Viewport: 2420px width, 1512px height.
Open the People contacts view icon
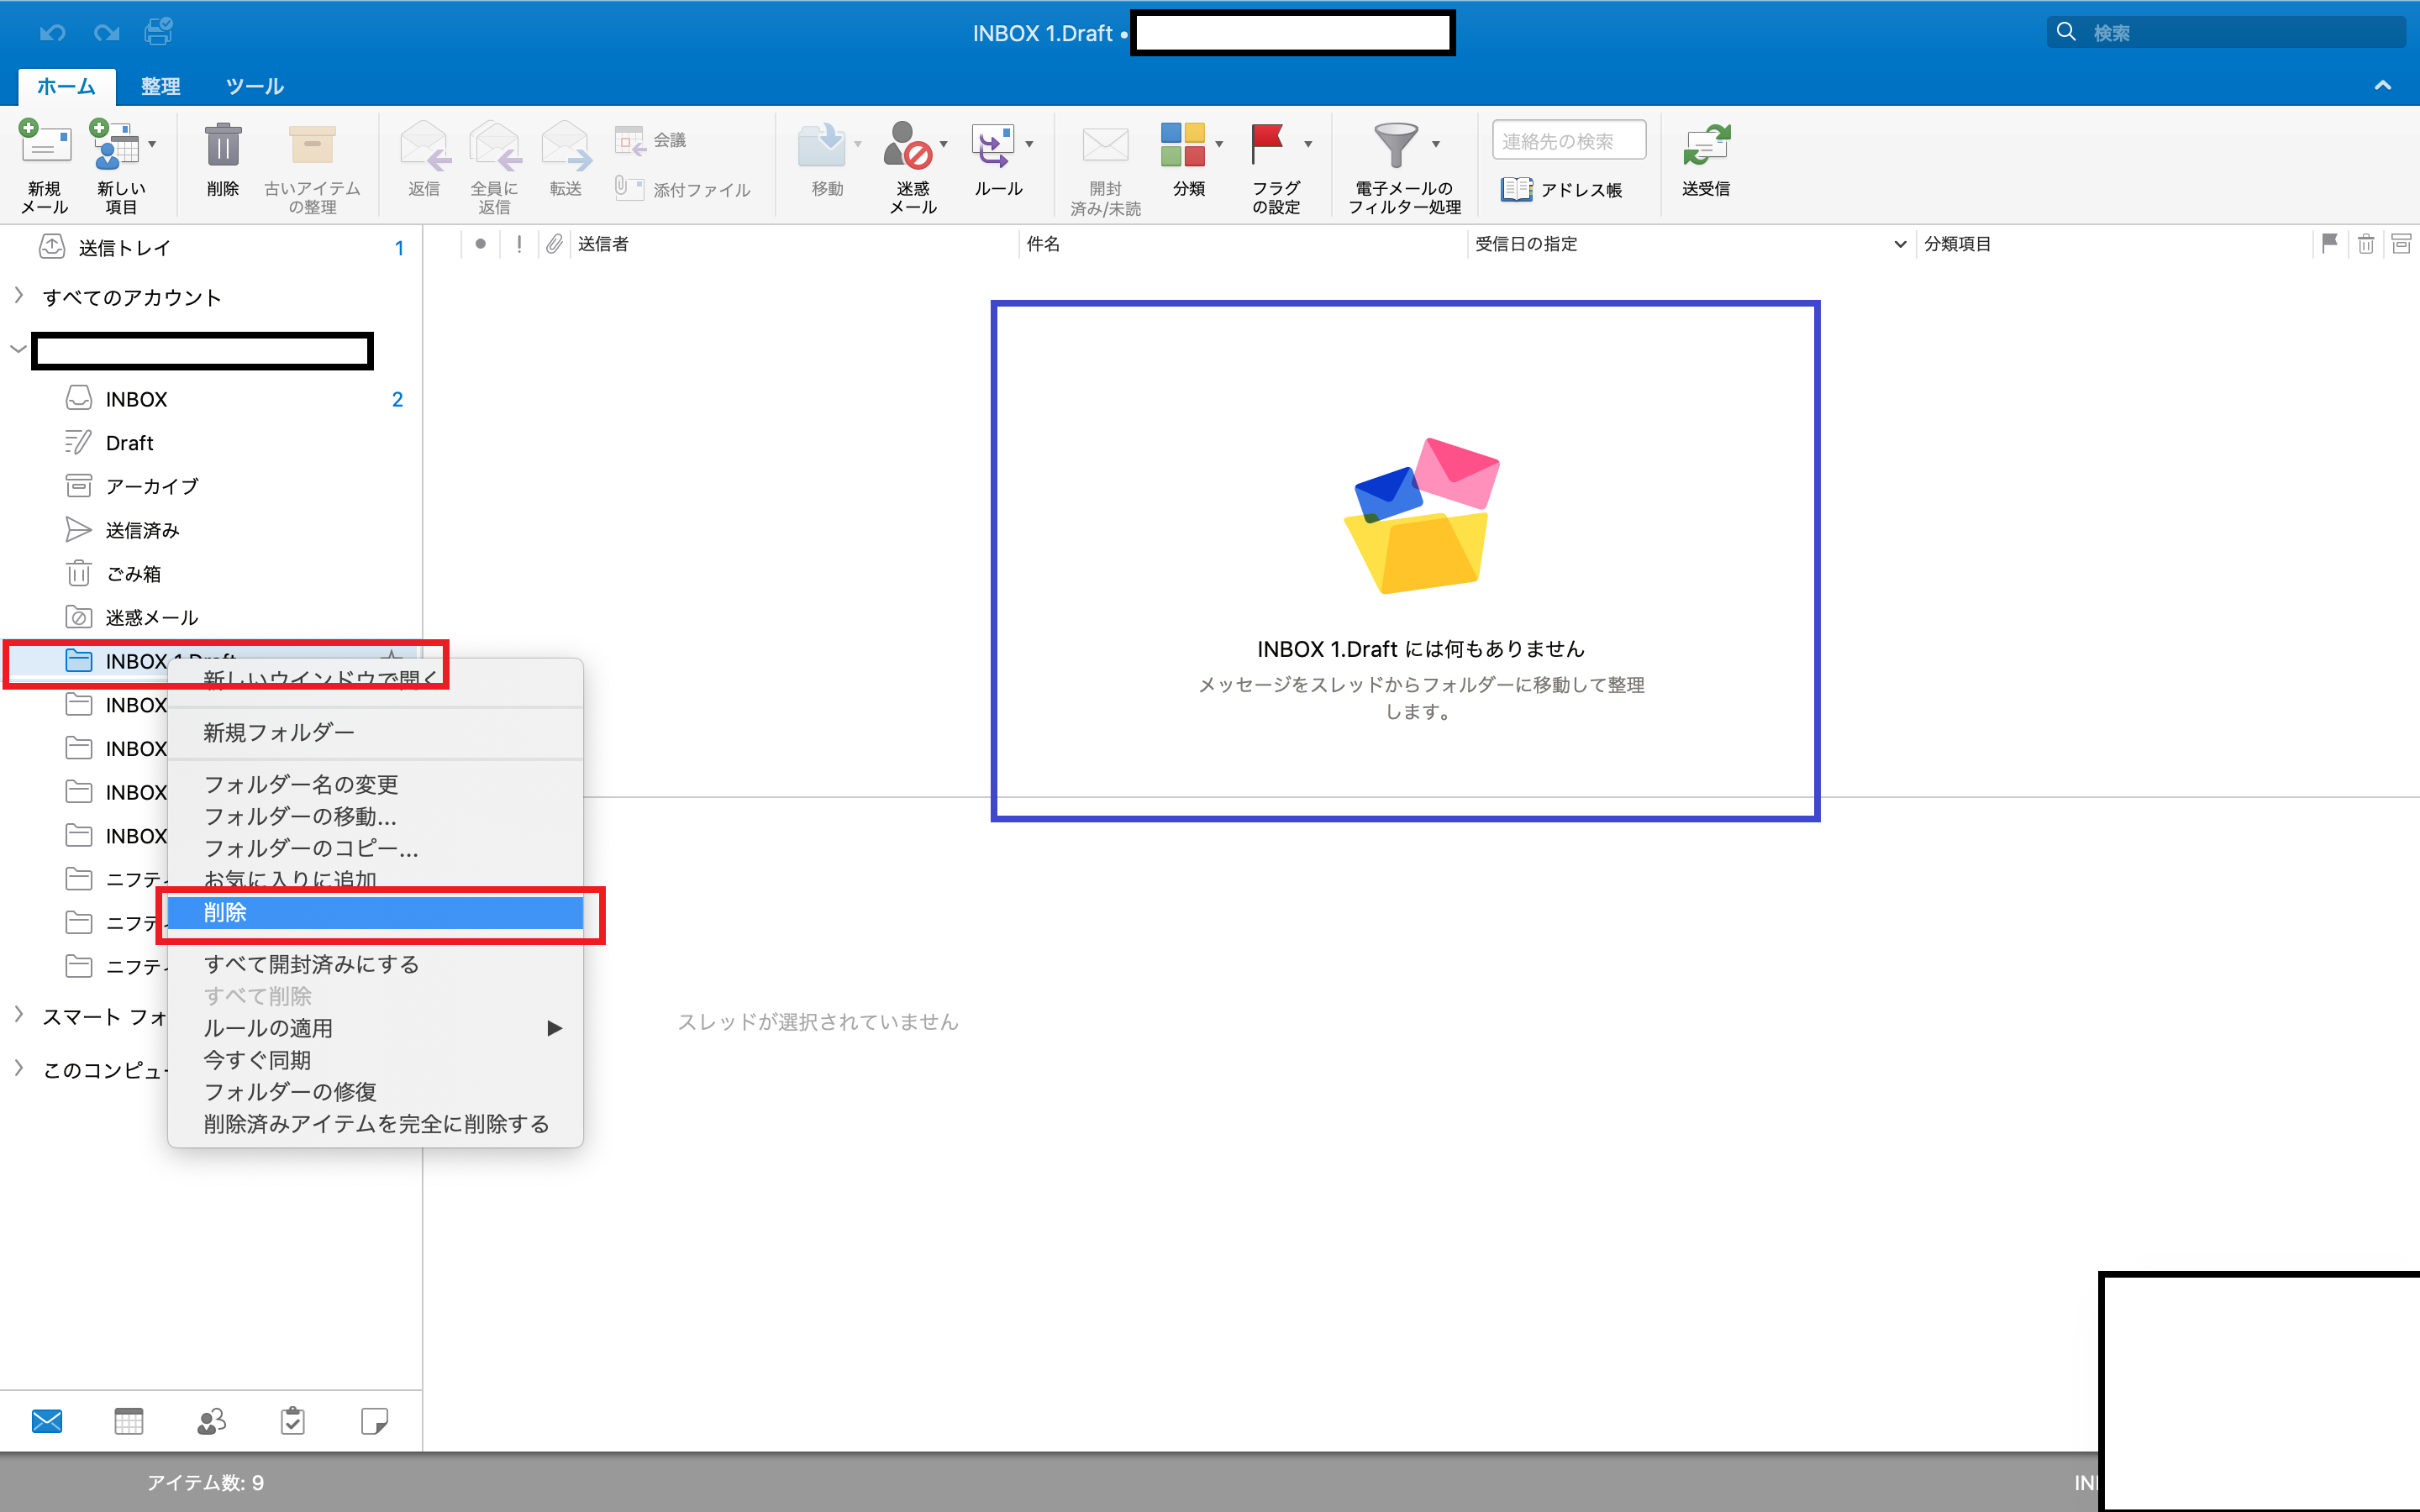(x=211, y=1421)
